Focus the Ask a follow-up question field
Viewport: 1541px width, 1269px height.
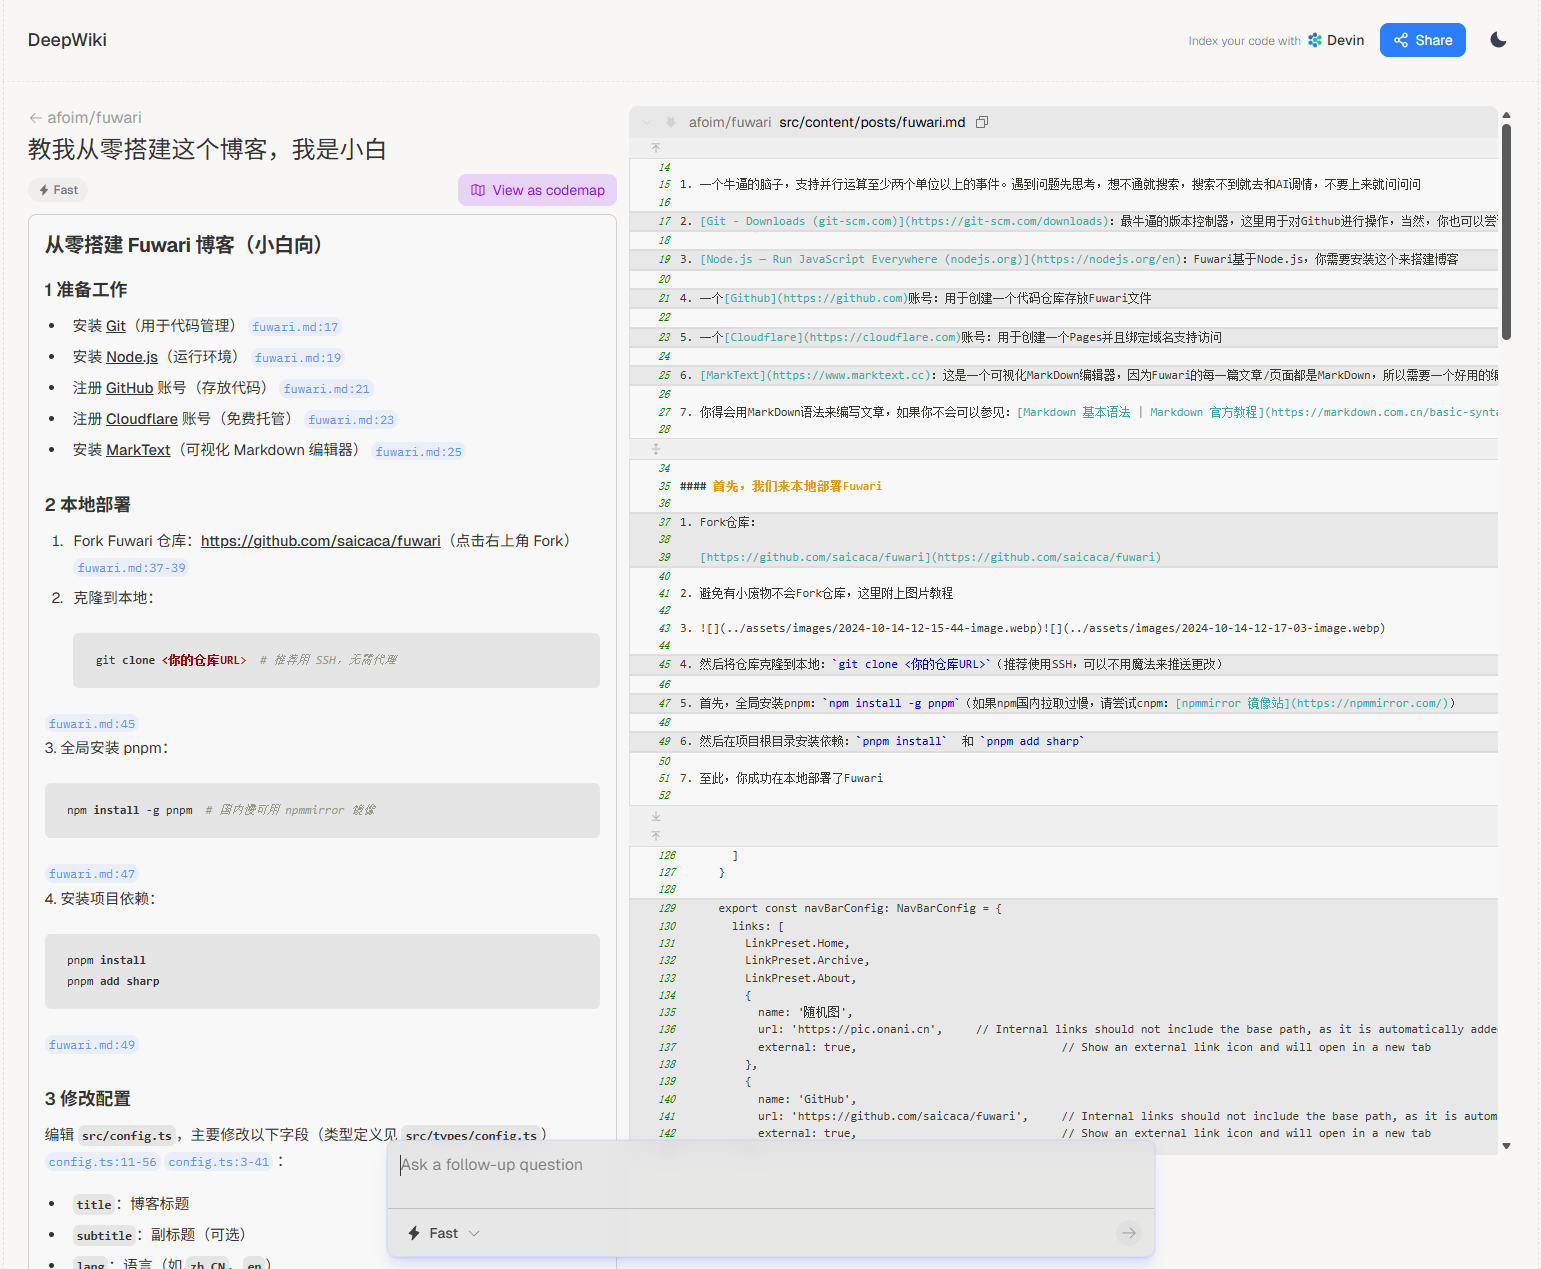(770, 1165)
